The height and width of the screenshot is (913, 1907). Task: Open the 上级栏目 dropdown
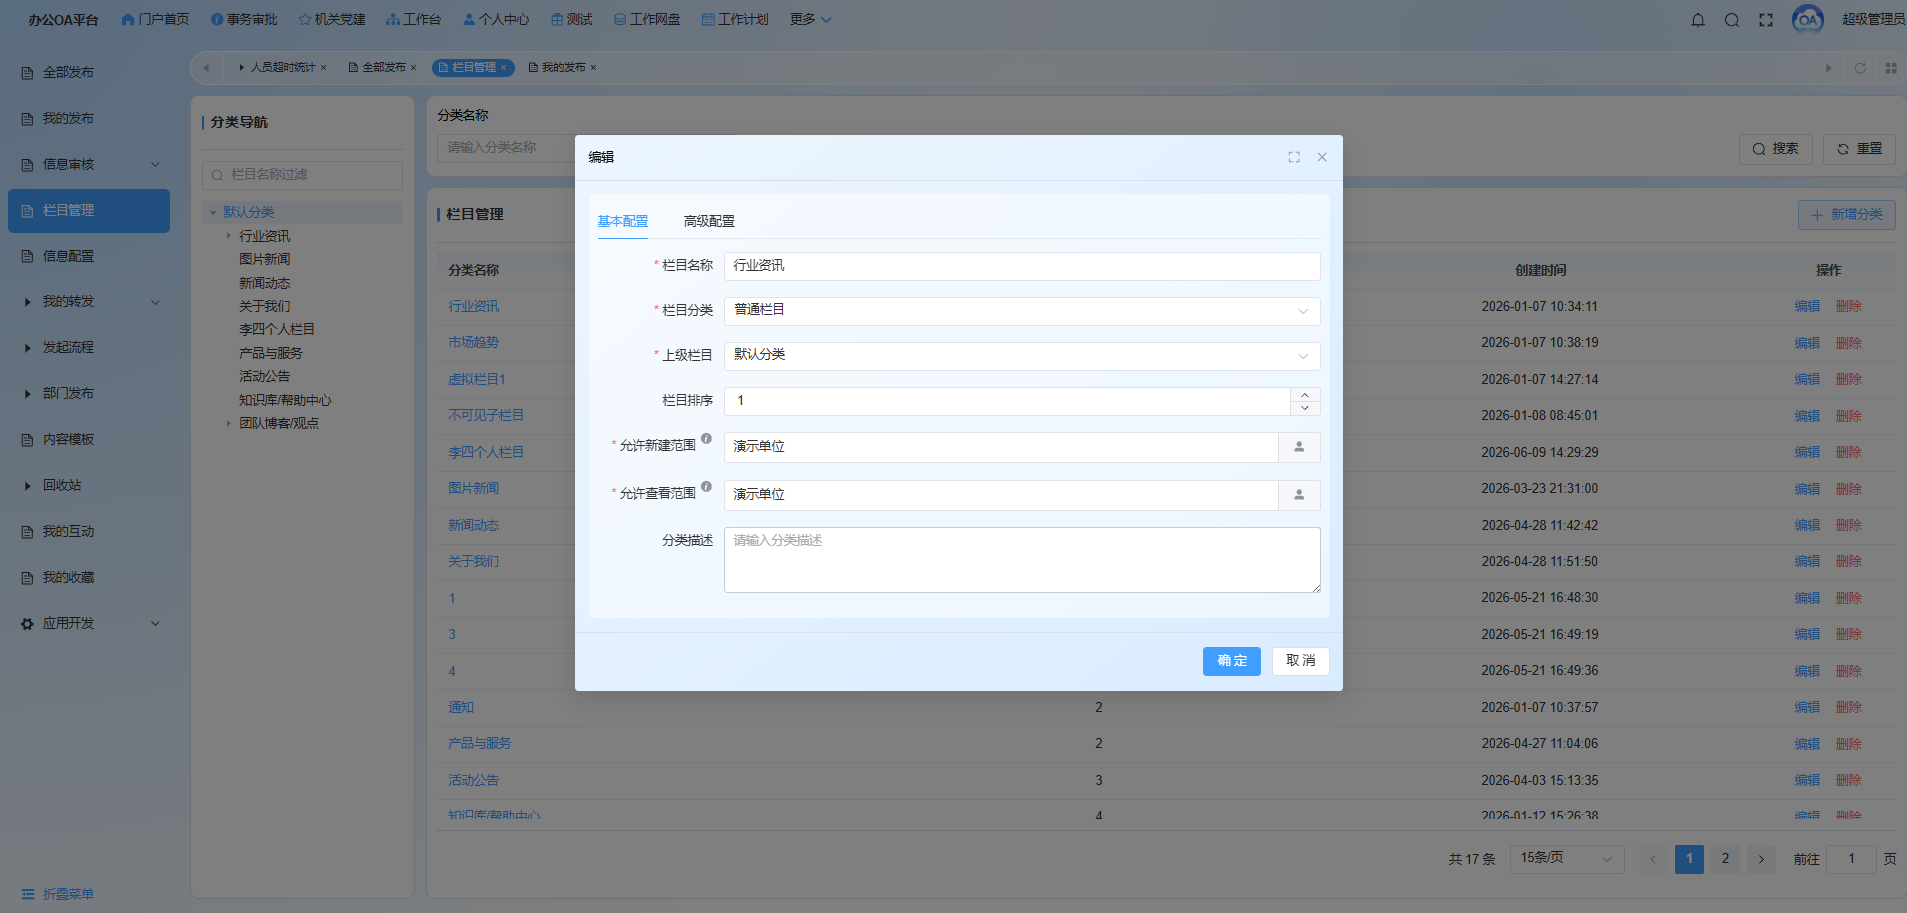click(1022, 356)
